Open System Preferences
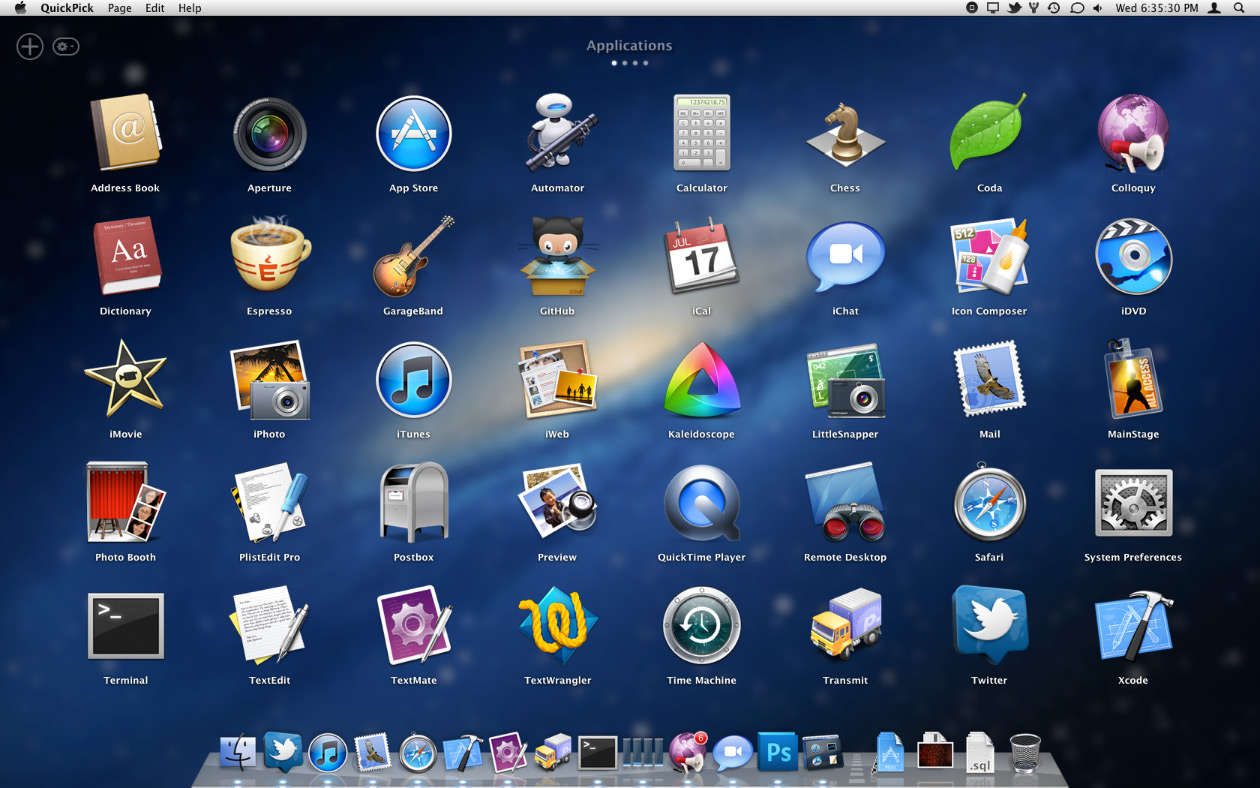 [x=1133, y=503]
